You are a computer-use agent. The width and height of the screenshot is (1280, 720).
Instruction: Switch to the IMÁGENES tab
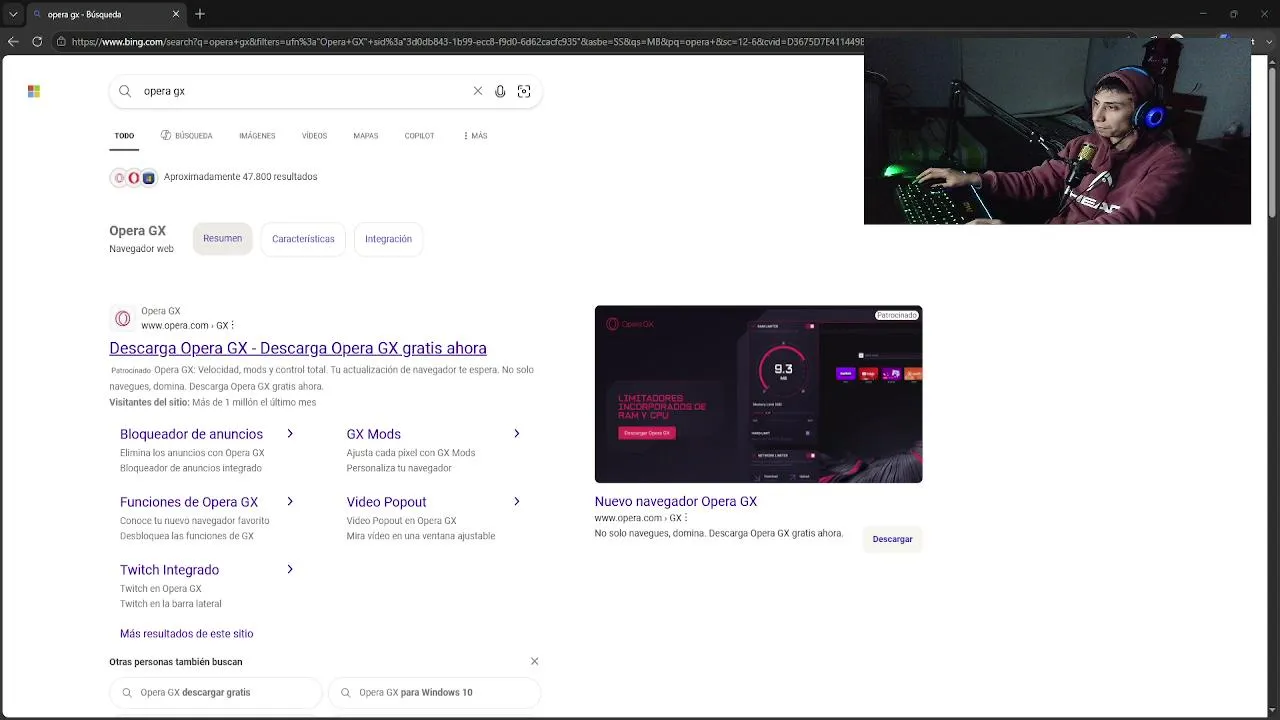tap(257, 136)
